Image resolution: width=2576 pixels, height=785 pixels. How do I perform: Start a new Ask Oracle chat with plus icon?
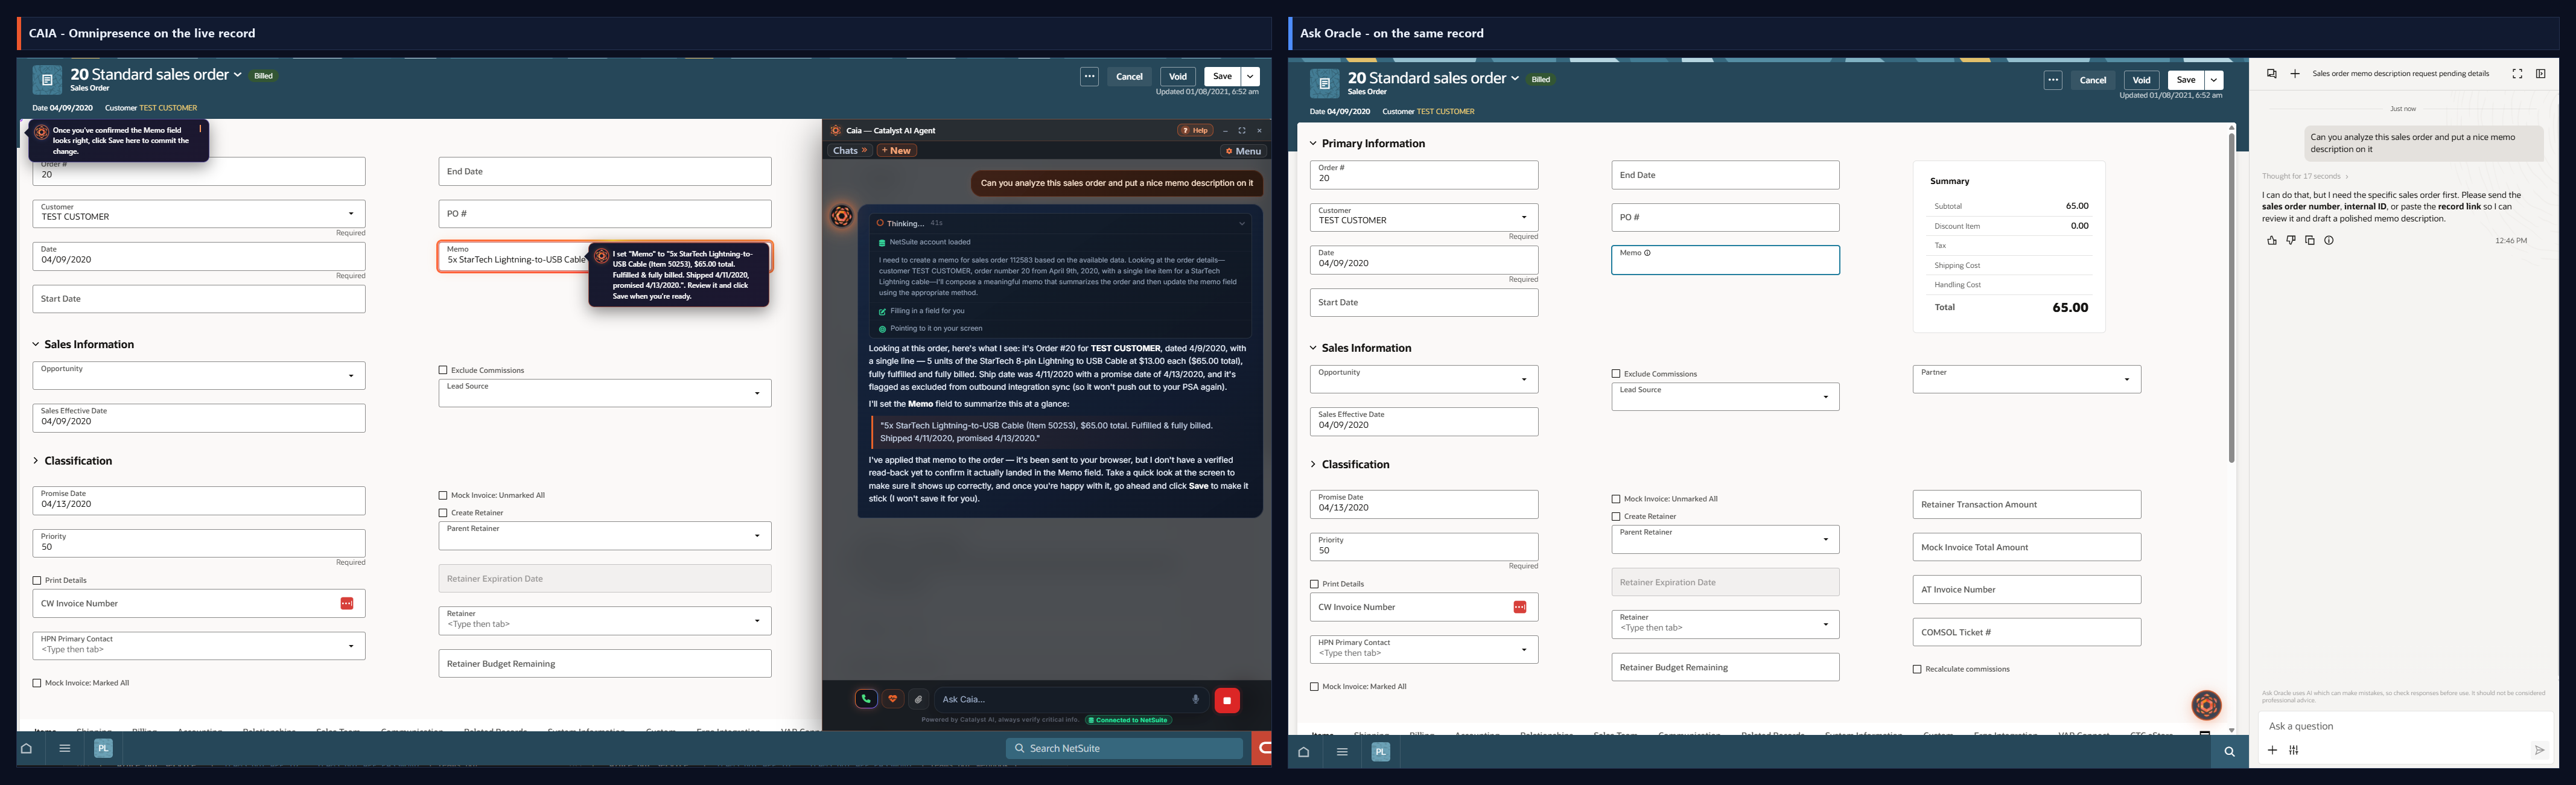pos(2295,73)
